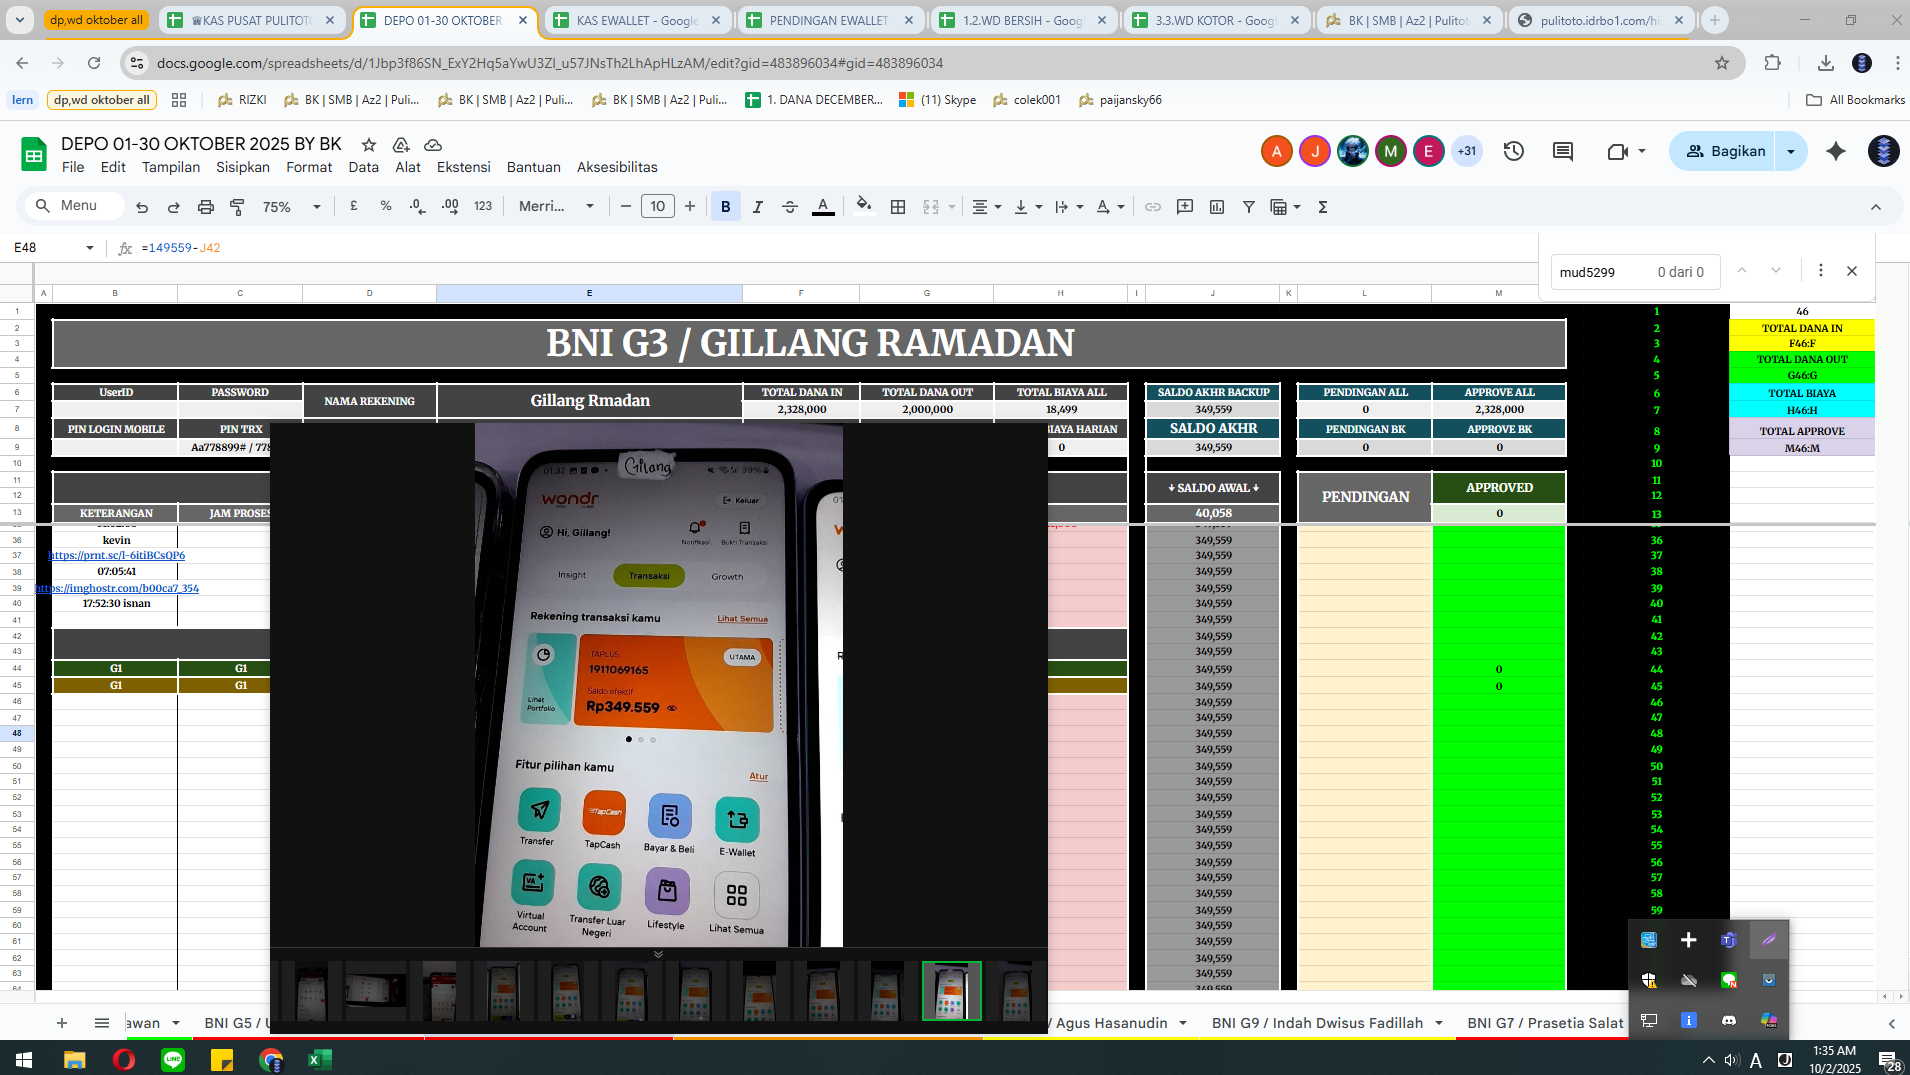
Task: Open LINE app from taskbar
Action: [x=173, y=1059]
